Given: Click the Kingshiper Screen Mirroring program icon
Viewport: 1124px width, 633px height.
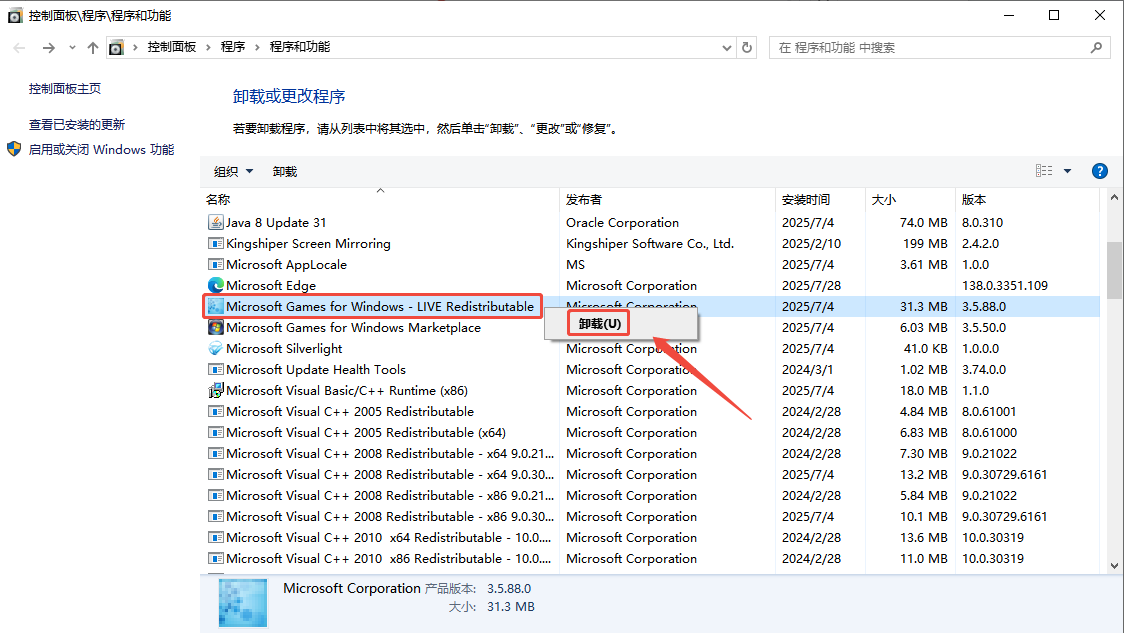Looking at the screenshot, I should point(215,244).
